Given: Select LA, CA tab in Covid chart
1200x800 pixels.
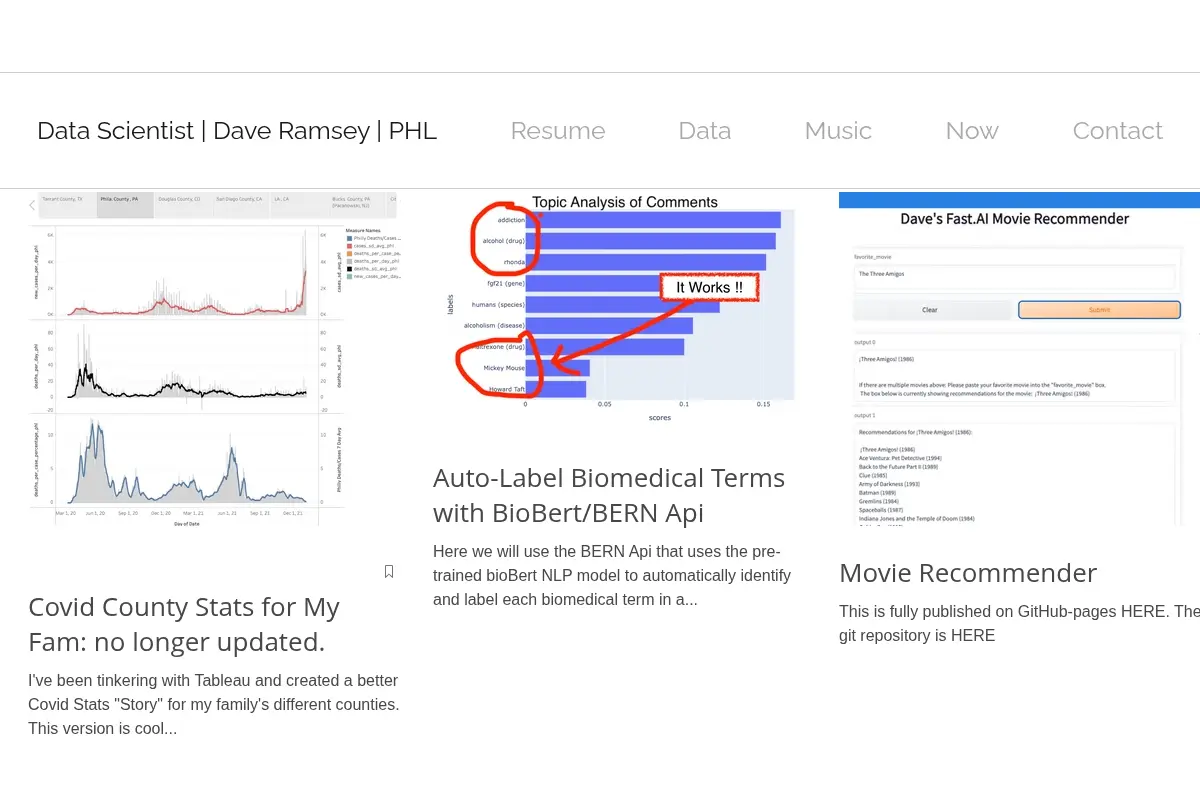Looking at the screenshot, I should [x=298, y=205].
